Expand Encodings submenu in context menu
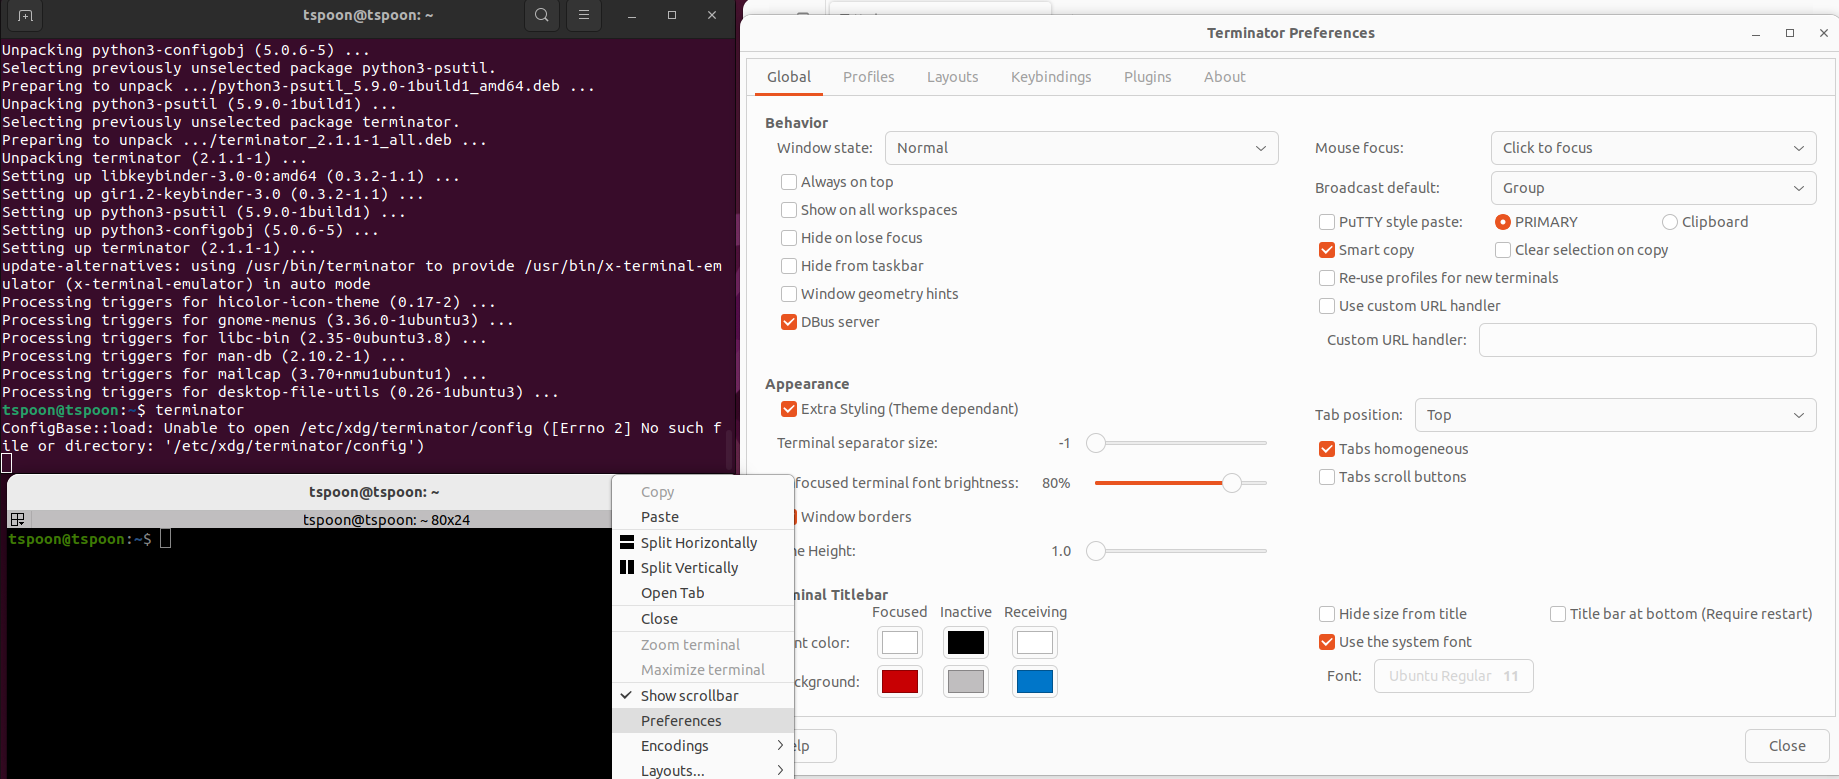This screenshot has width=1839, height=779. point(703,746)
